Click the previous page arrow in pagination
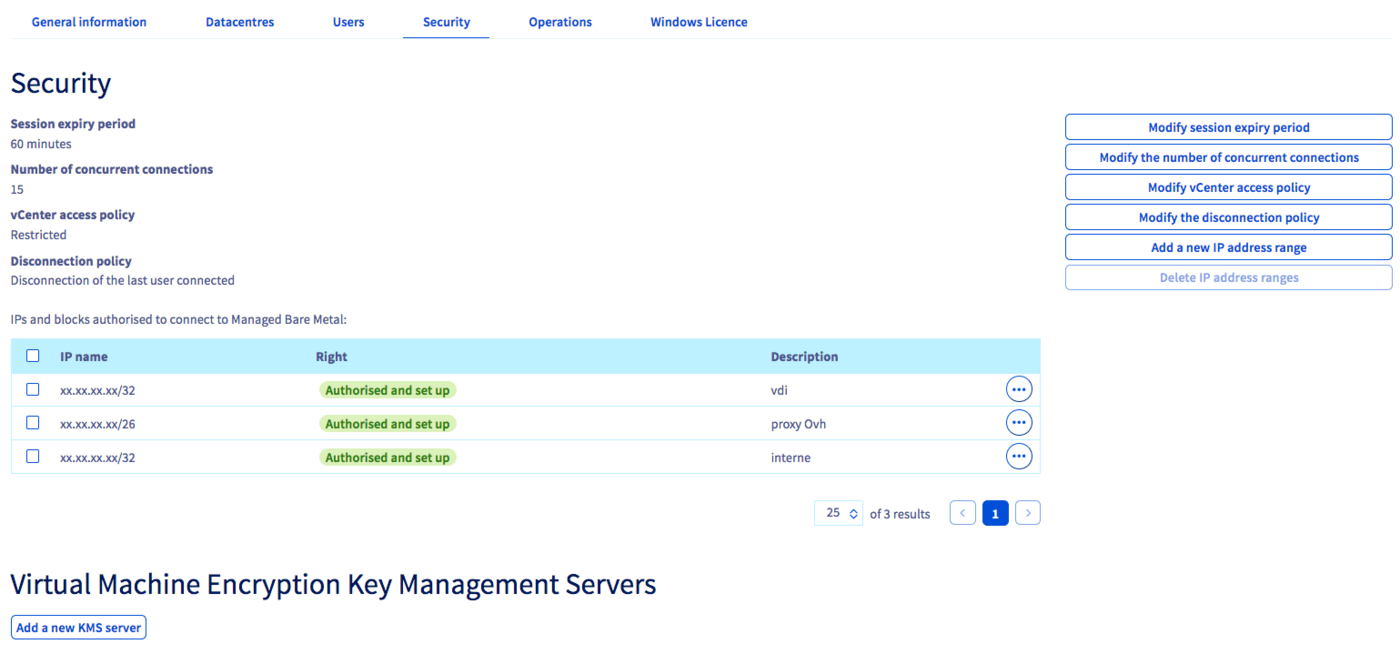 [x=962, y=512]
